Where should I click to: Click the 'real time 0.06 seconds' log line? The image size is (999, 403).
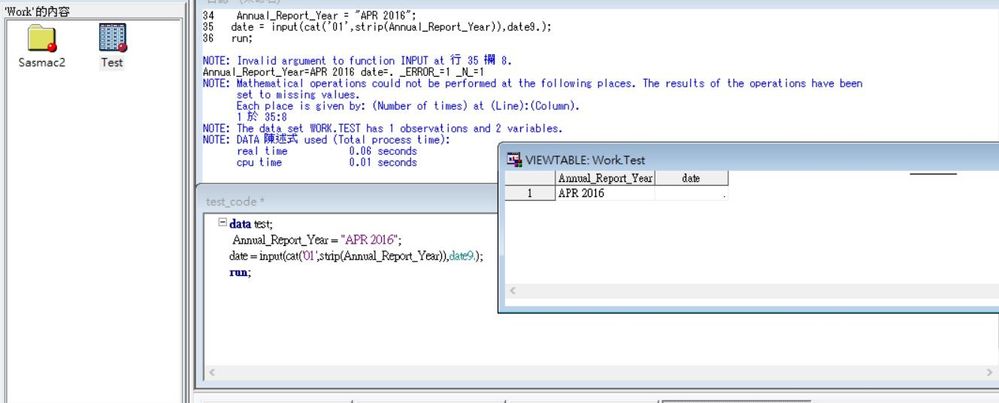[x=327, y=152]
